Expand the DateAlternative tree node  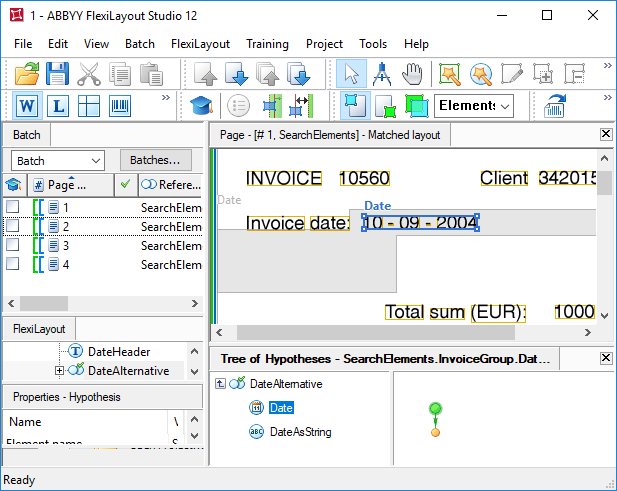pos(59,370)
